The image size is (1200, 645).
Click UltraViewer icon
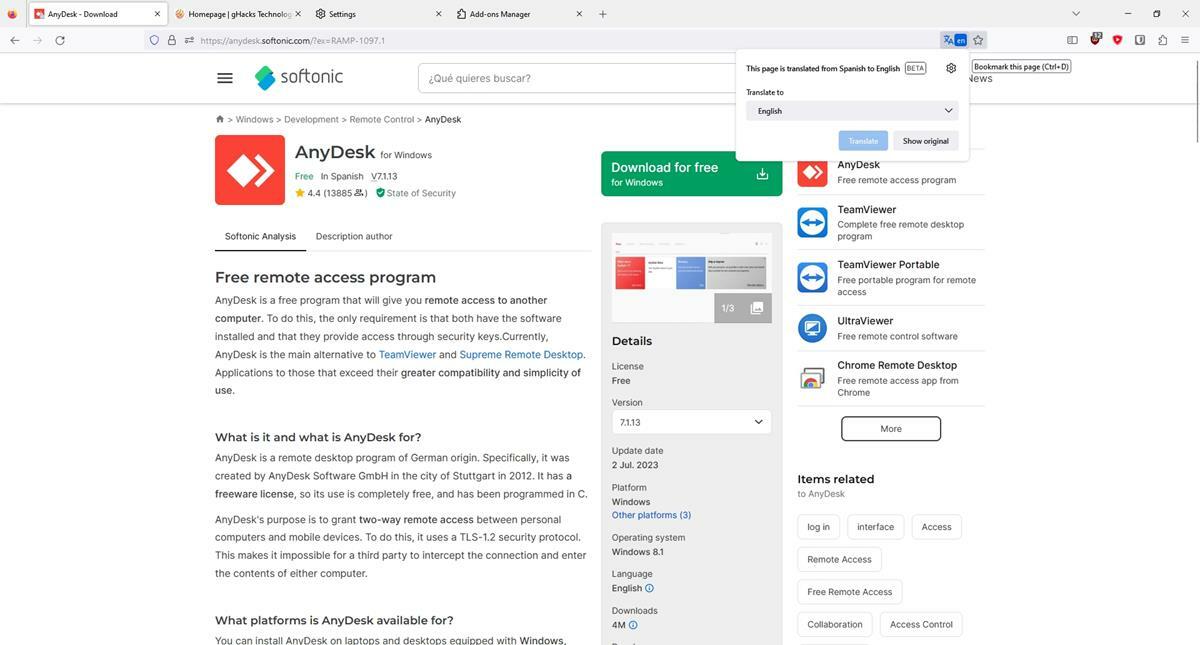[x=812, y=328]
